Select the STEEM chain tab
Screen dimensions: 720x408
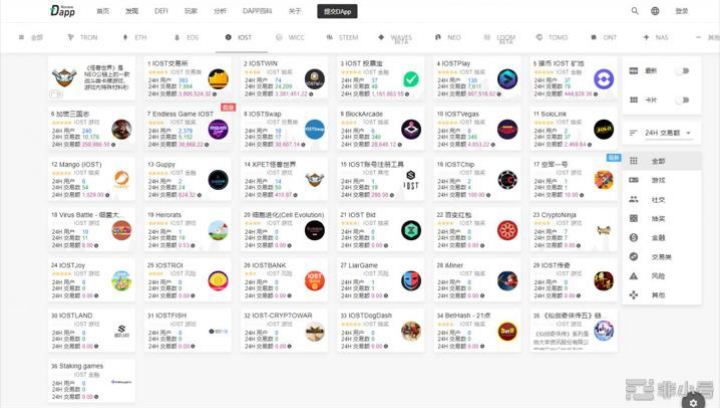click(343, 37)
